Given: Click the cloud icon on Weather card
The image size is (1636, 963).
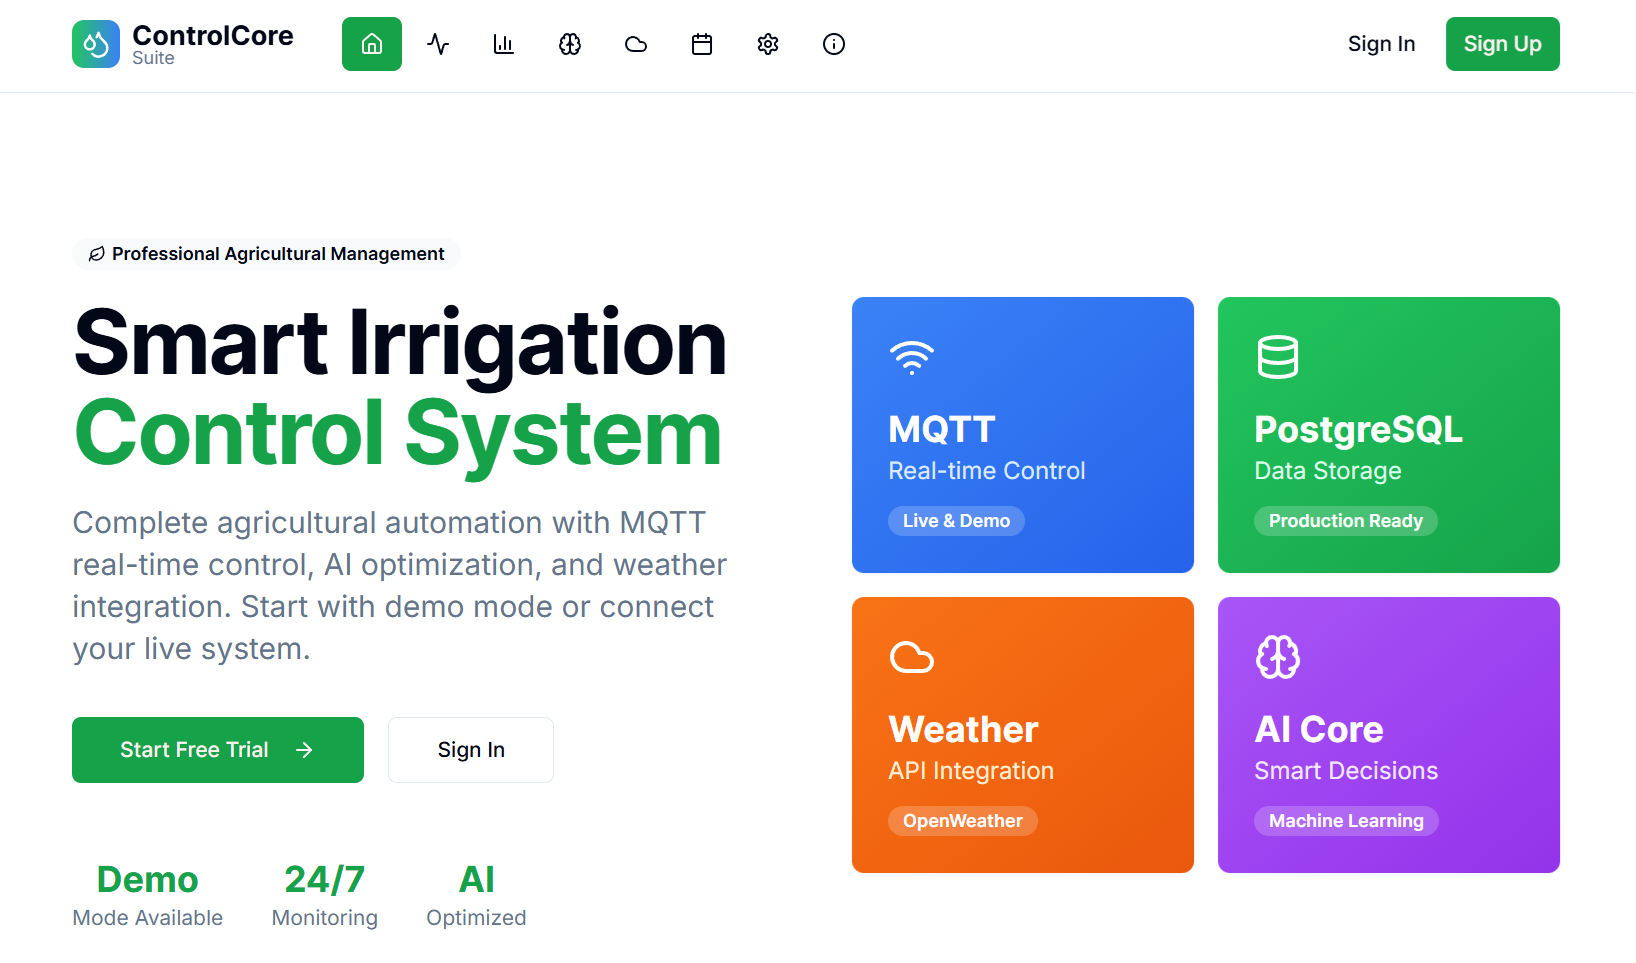Looking at the screenshot, I should pyautogui.click(x=912, y=657).
